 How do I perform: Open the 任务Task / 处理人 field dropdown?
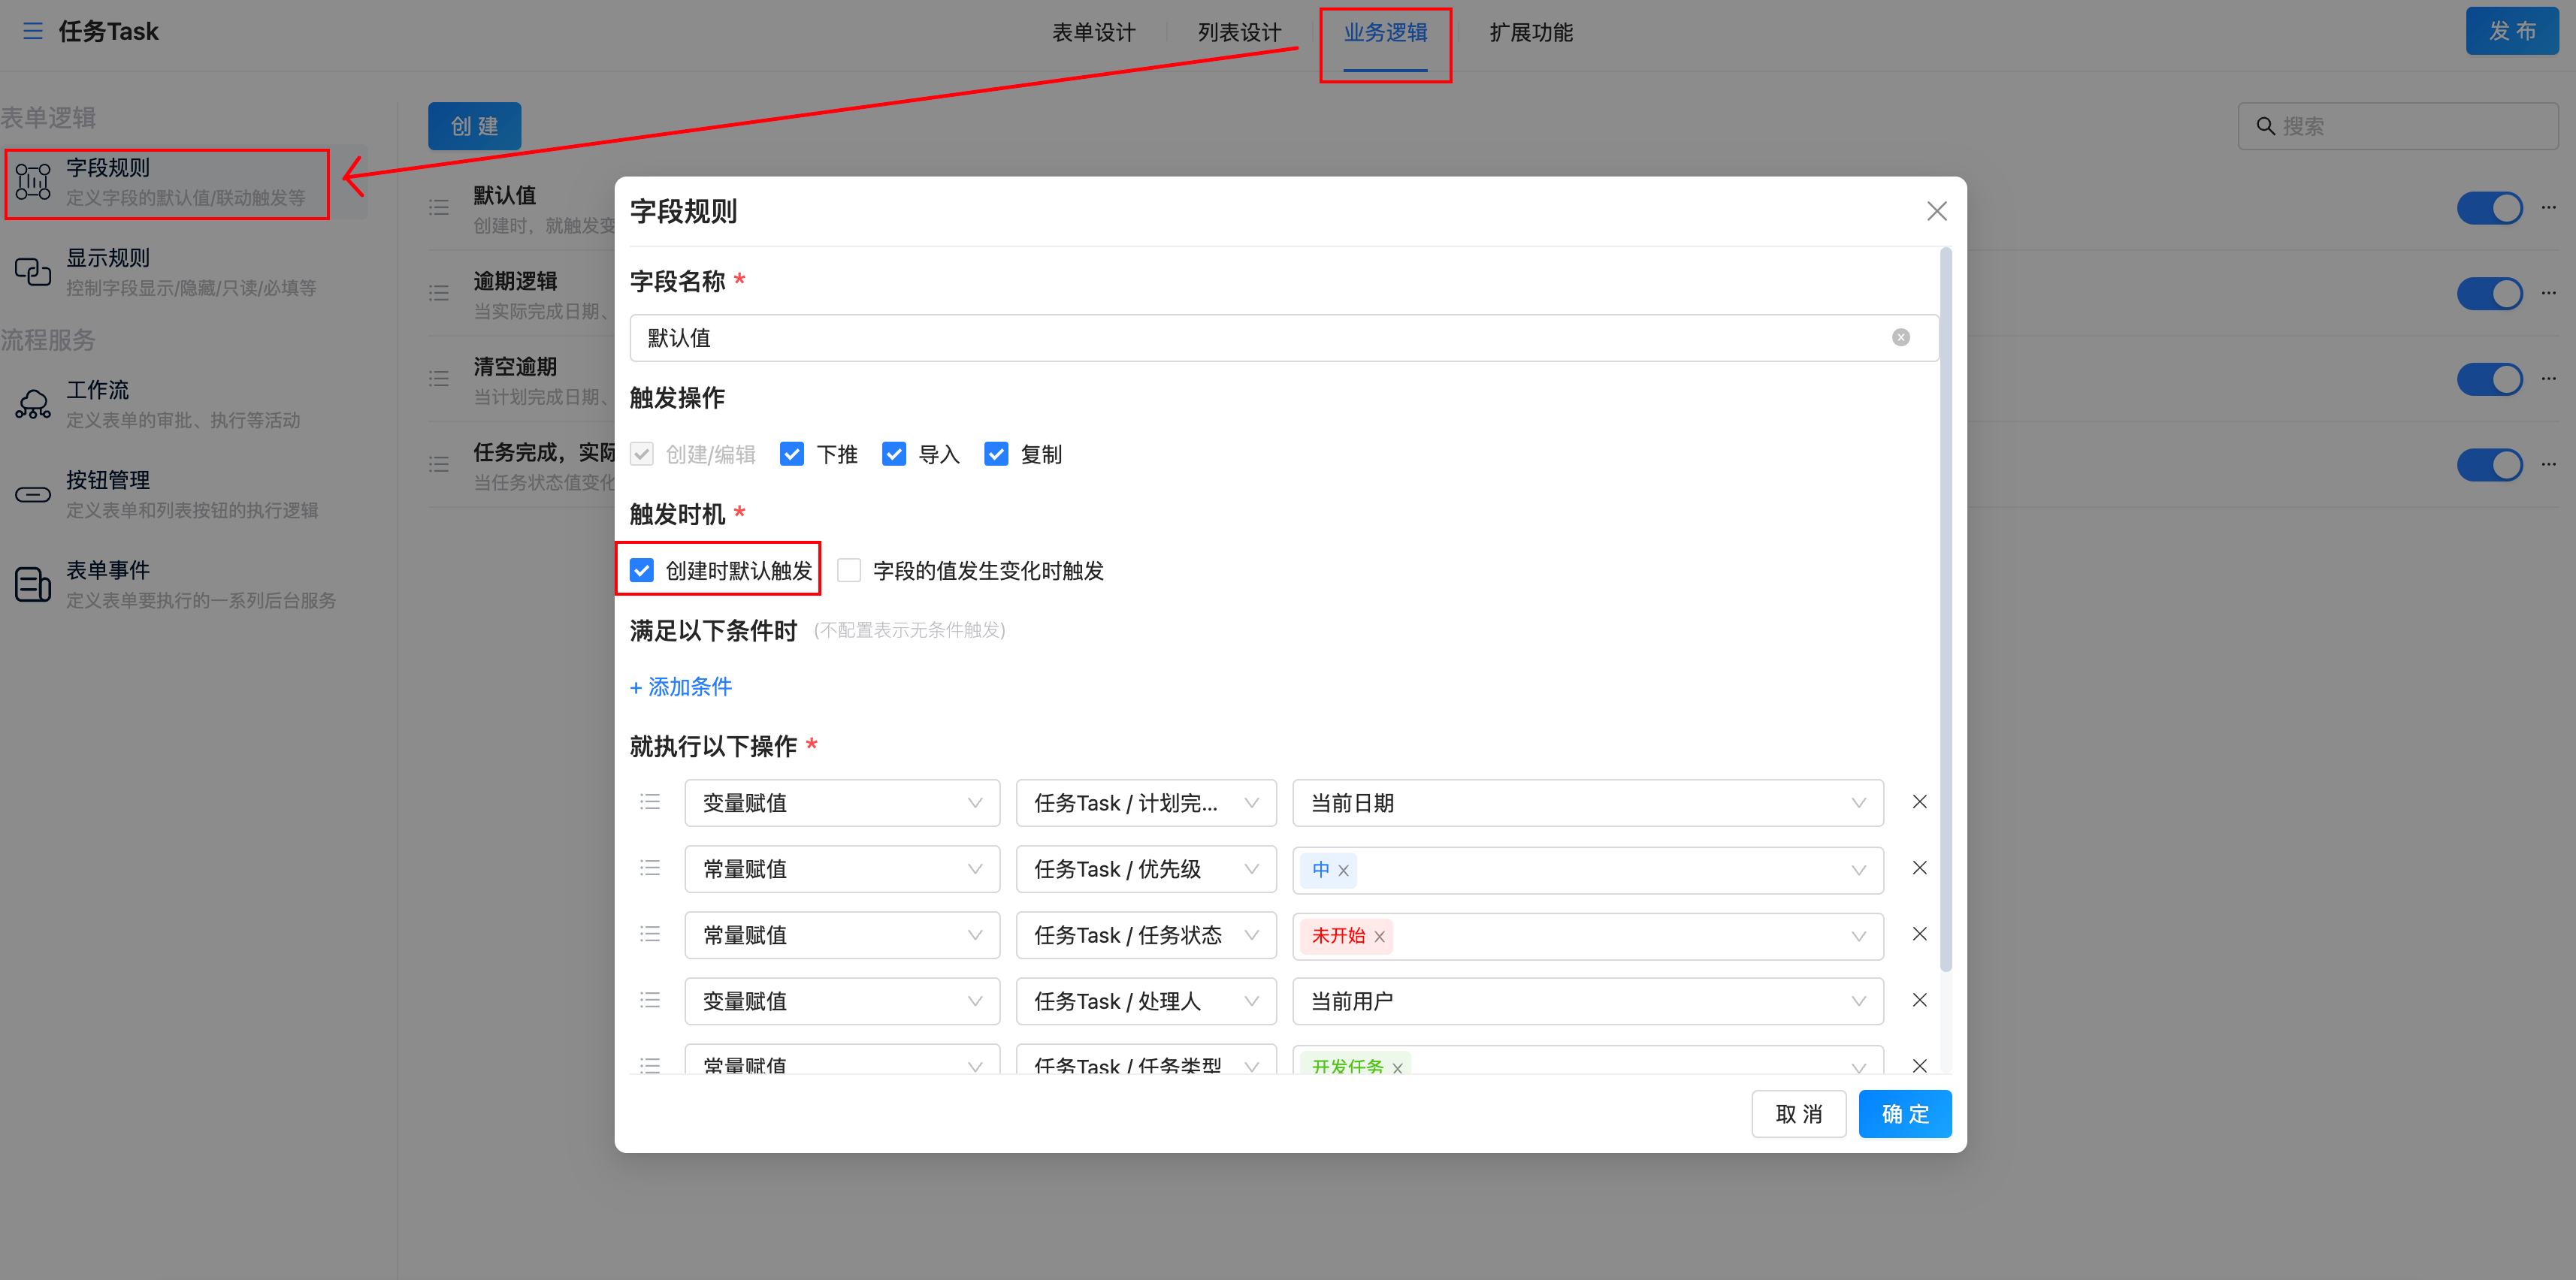pyautogui.click(x=1146, y=1001)
